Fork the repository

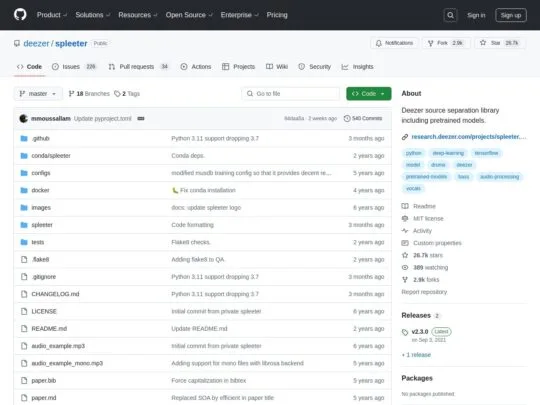click(446, 43)
